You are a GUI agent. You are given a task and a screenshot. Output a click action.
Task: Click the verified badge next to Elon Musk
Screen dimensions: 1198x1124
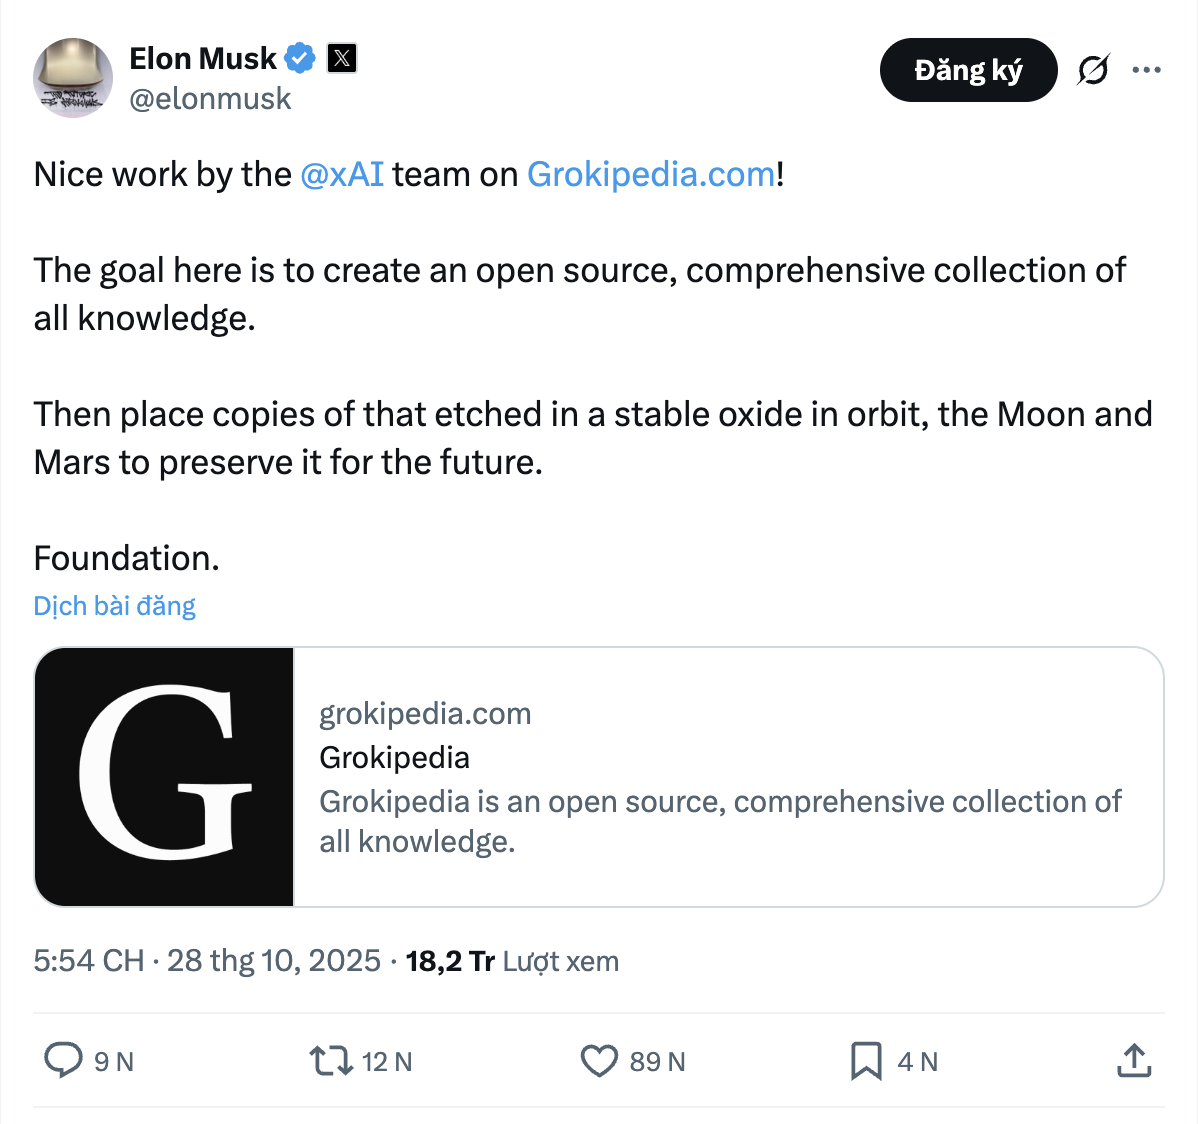coord(299,58)
